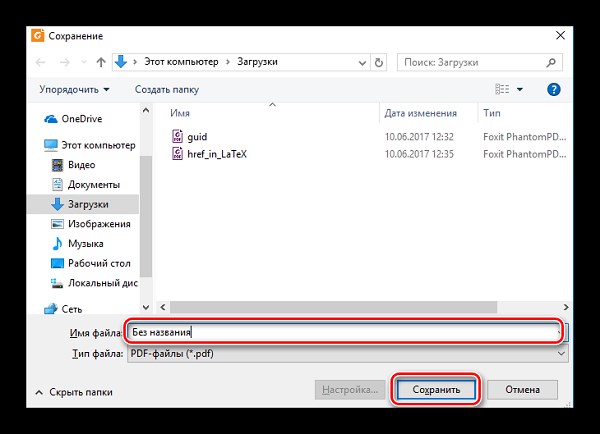This screenshot has width=600, height=434.
Task: Click Создать папку in the toolbar
Action: pos(167,90)
